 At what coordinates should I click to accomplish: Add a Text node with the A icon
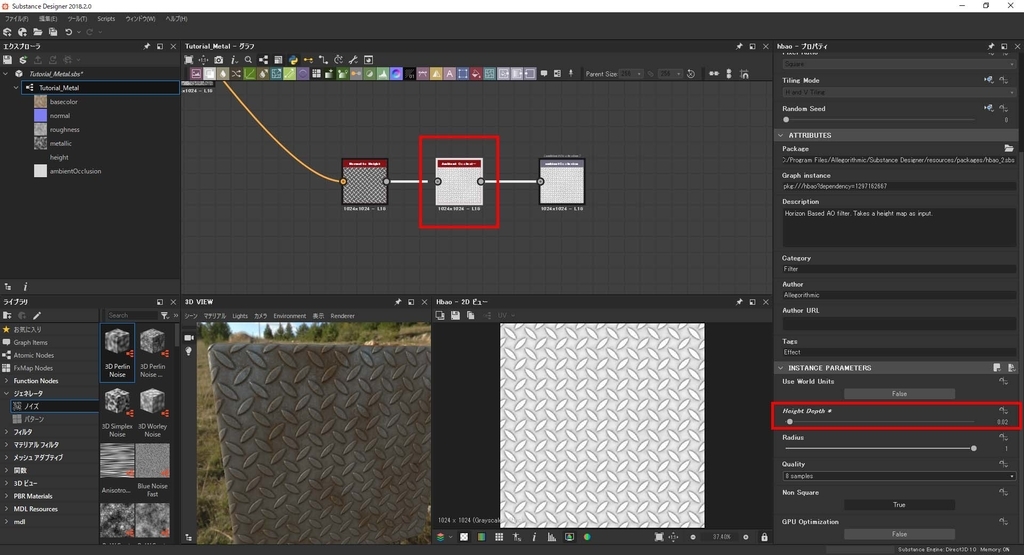tap(449, 74)
